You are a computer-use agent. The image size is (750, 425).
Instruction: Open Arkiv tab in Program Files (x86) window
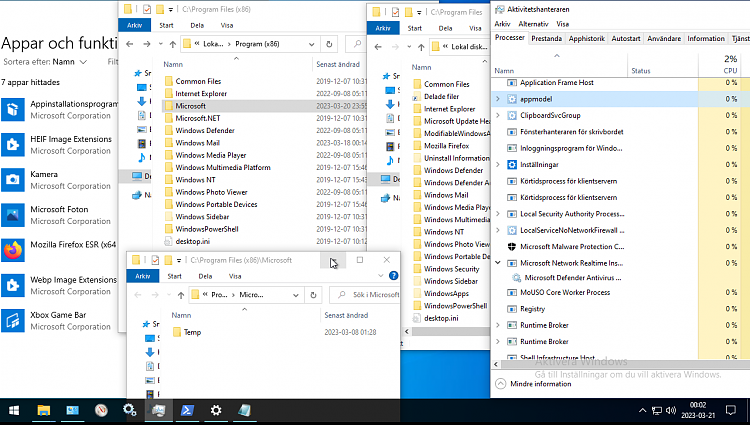click(134, 25)
